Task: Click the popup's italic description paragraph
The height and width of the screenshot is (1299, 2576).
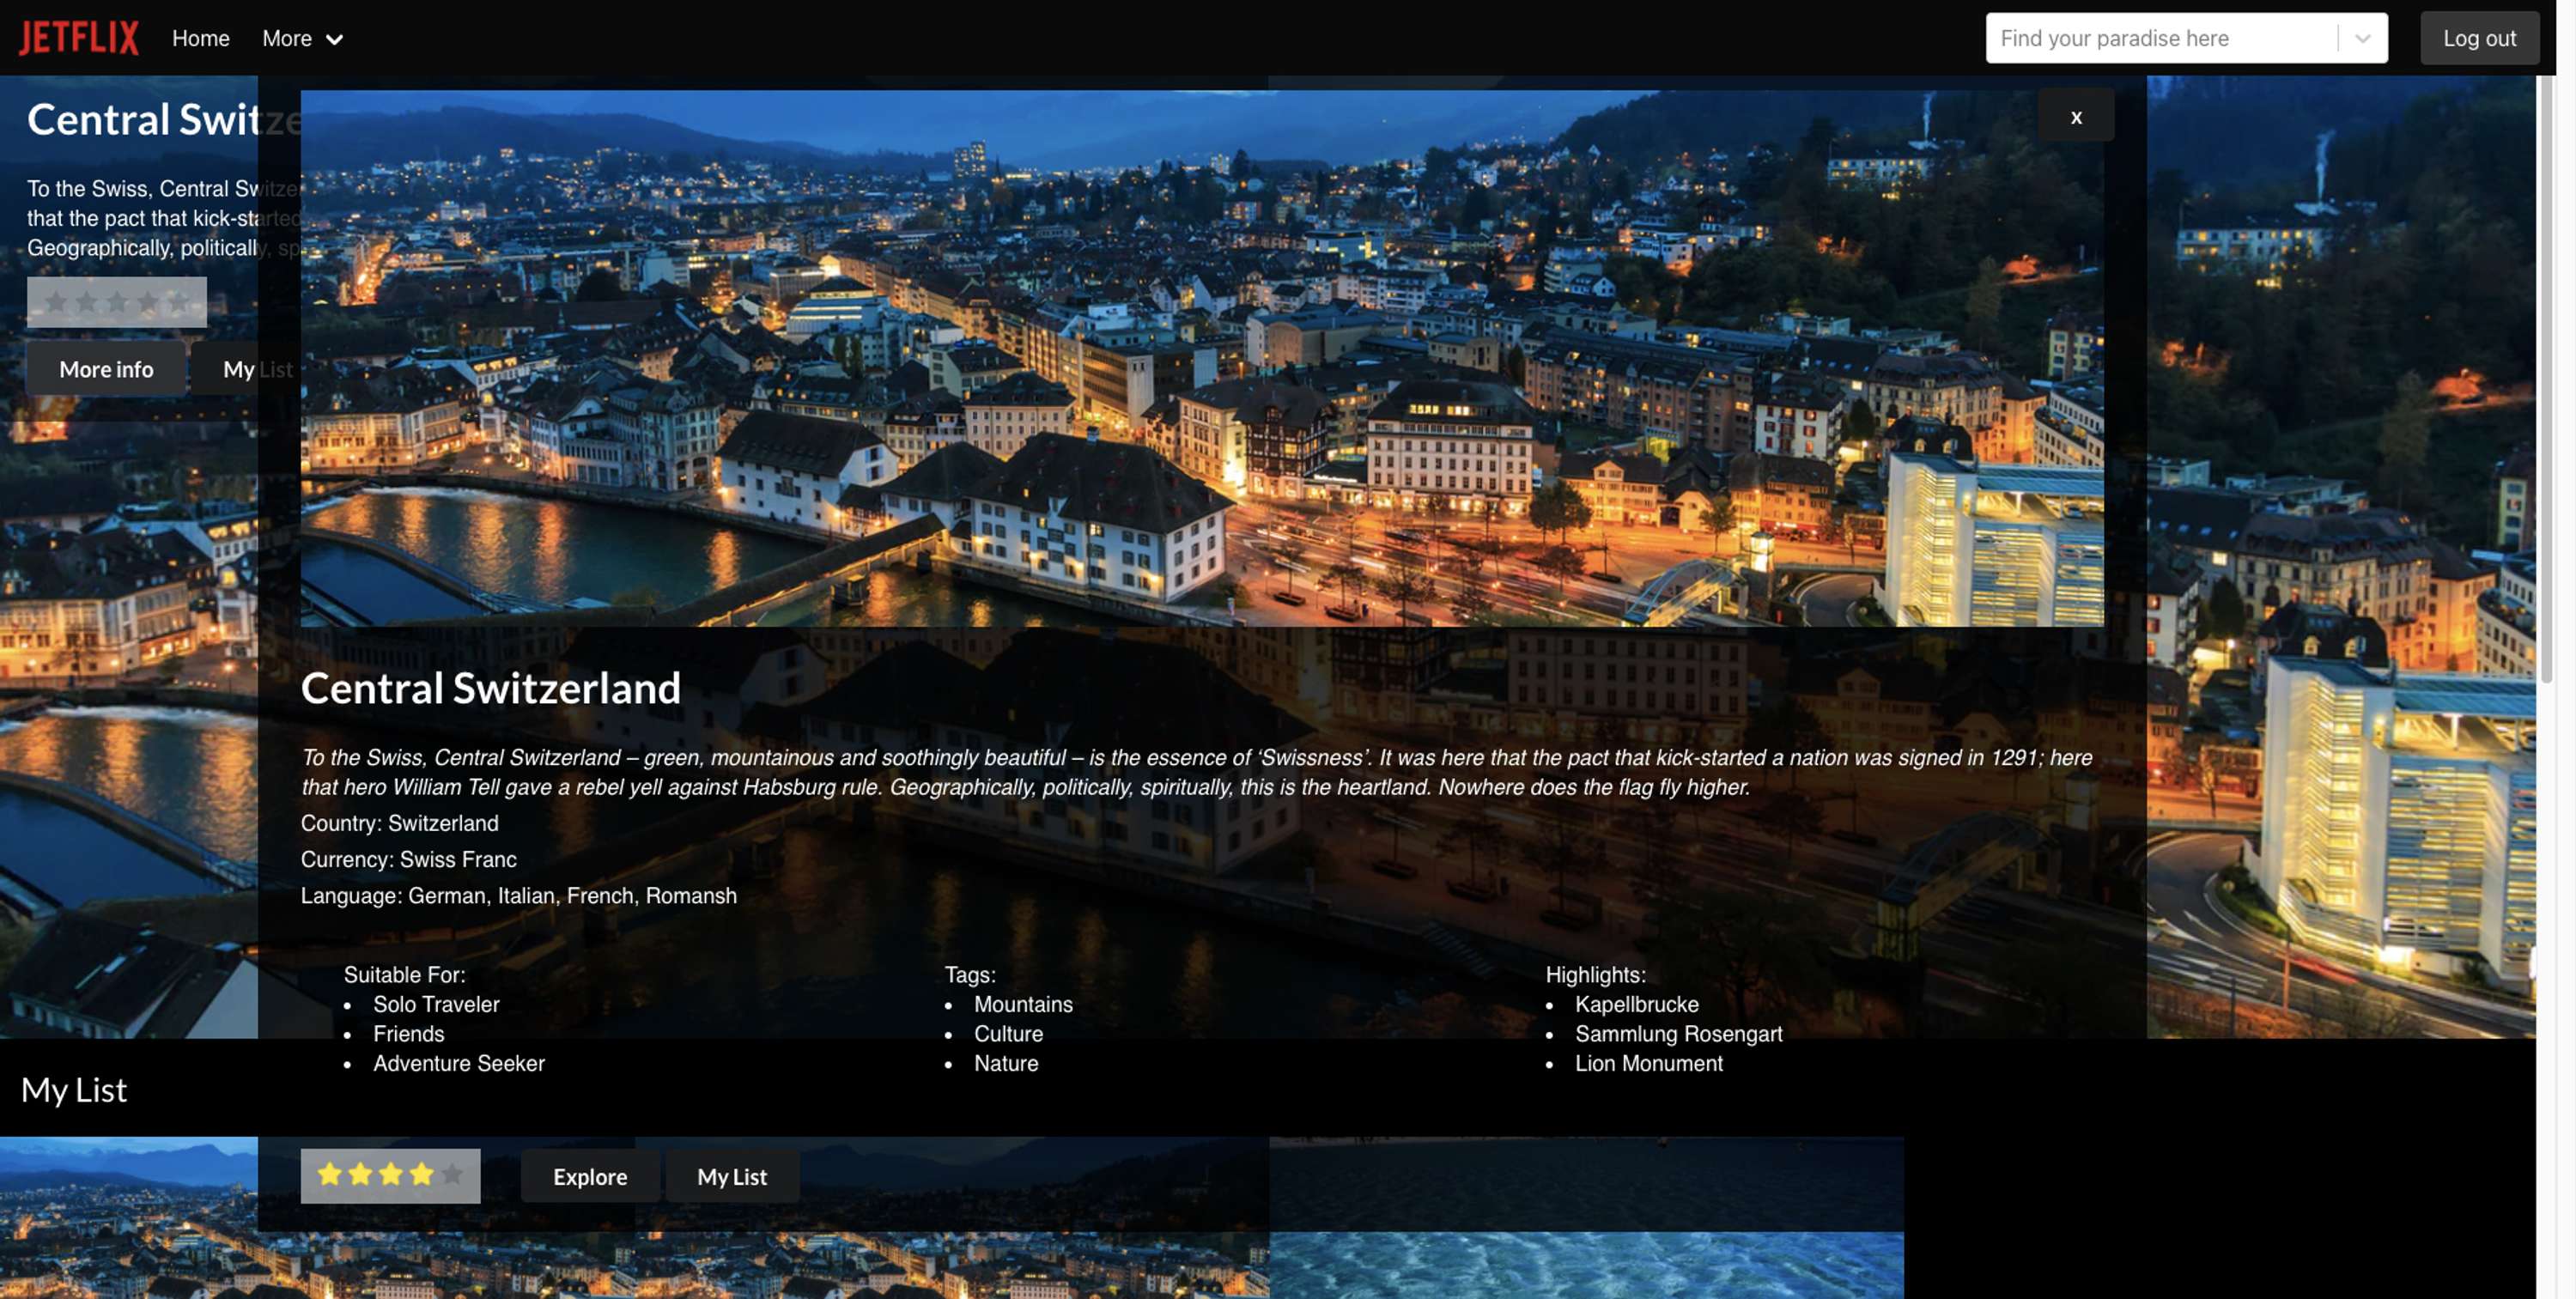Action: tap(1196, 771)
